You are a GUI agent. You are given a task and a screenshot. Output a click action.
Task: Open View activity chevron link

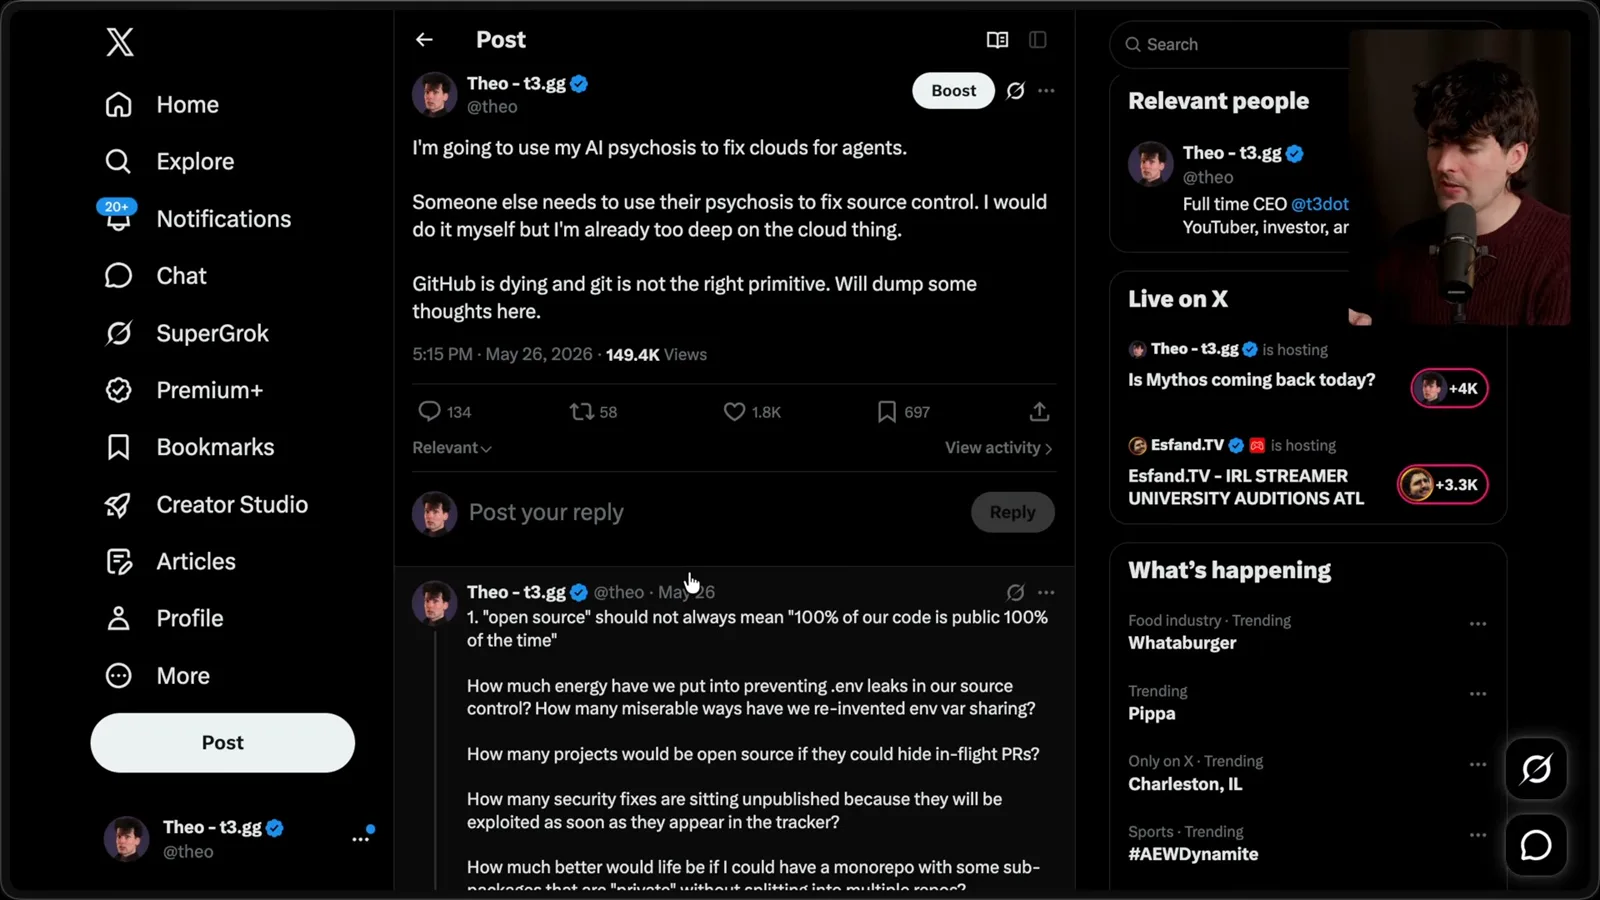pos(998,448)
